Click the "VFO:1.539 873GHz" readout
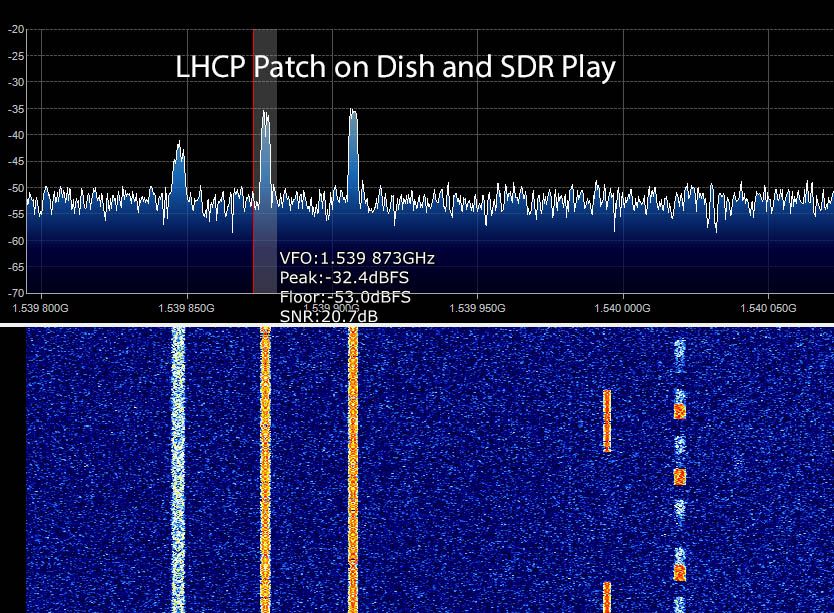The image size is (834, 613). pos(357,258)
